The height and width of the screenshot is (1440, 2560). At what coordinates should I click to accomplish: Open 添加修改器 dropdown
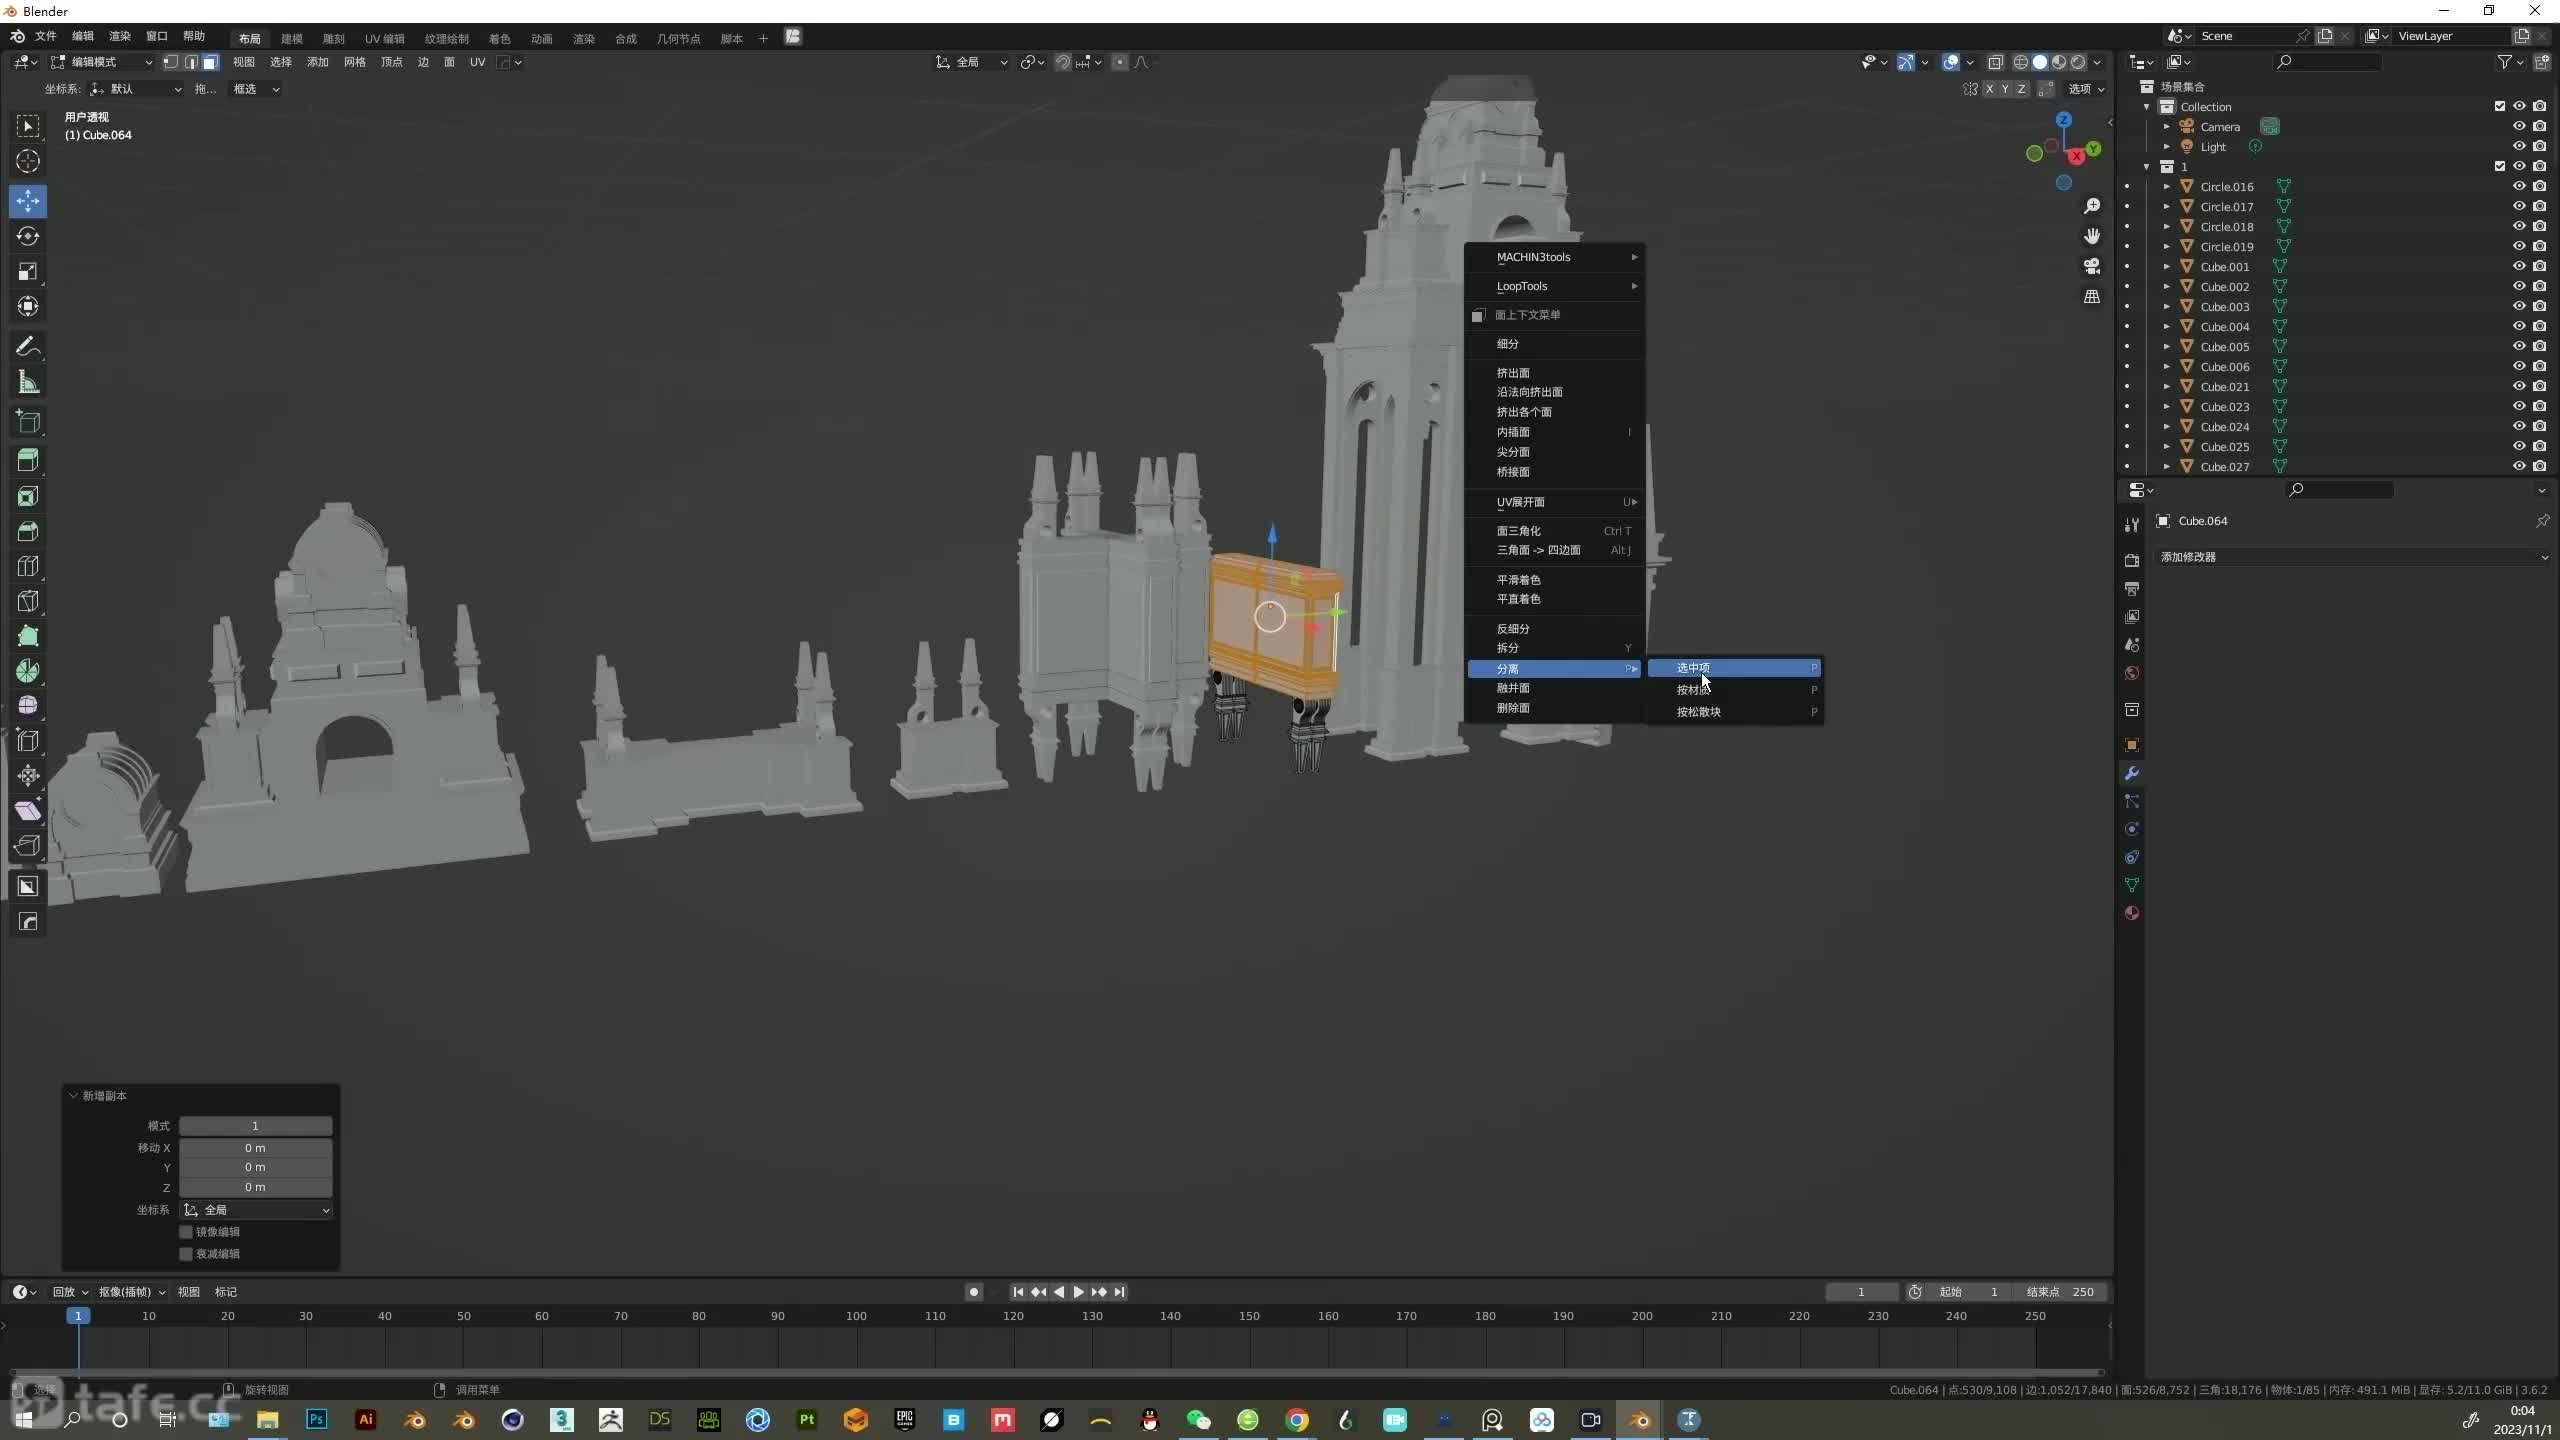(x=2353, y=557)
